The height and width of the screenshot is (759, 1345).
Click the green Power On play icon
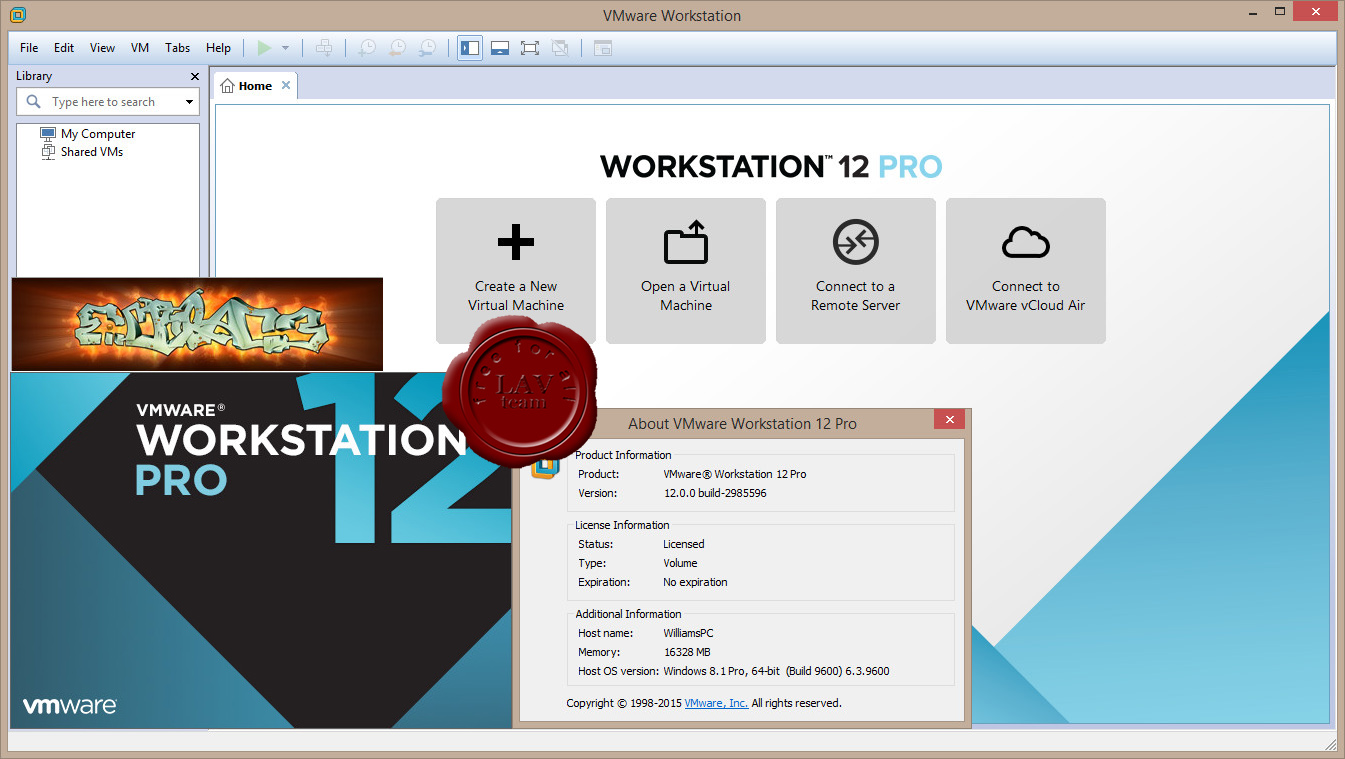tap(264, 48)
